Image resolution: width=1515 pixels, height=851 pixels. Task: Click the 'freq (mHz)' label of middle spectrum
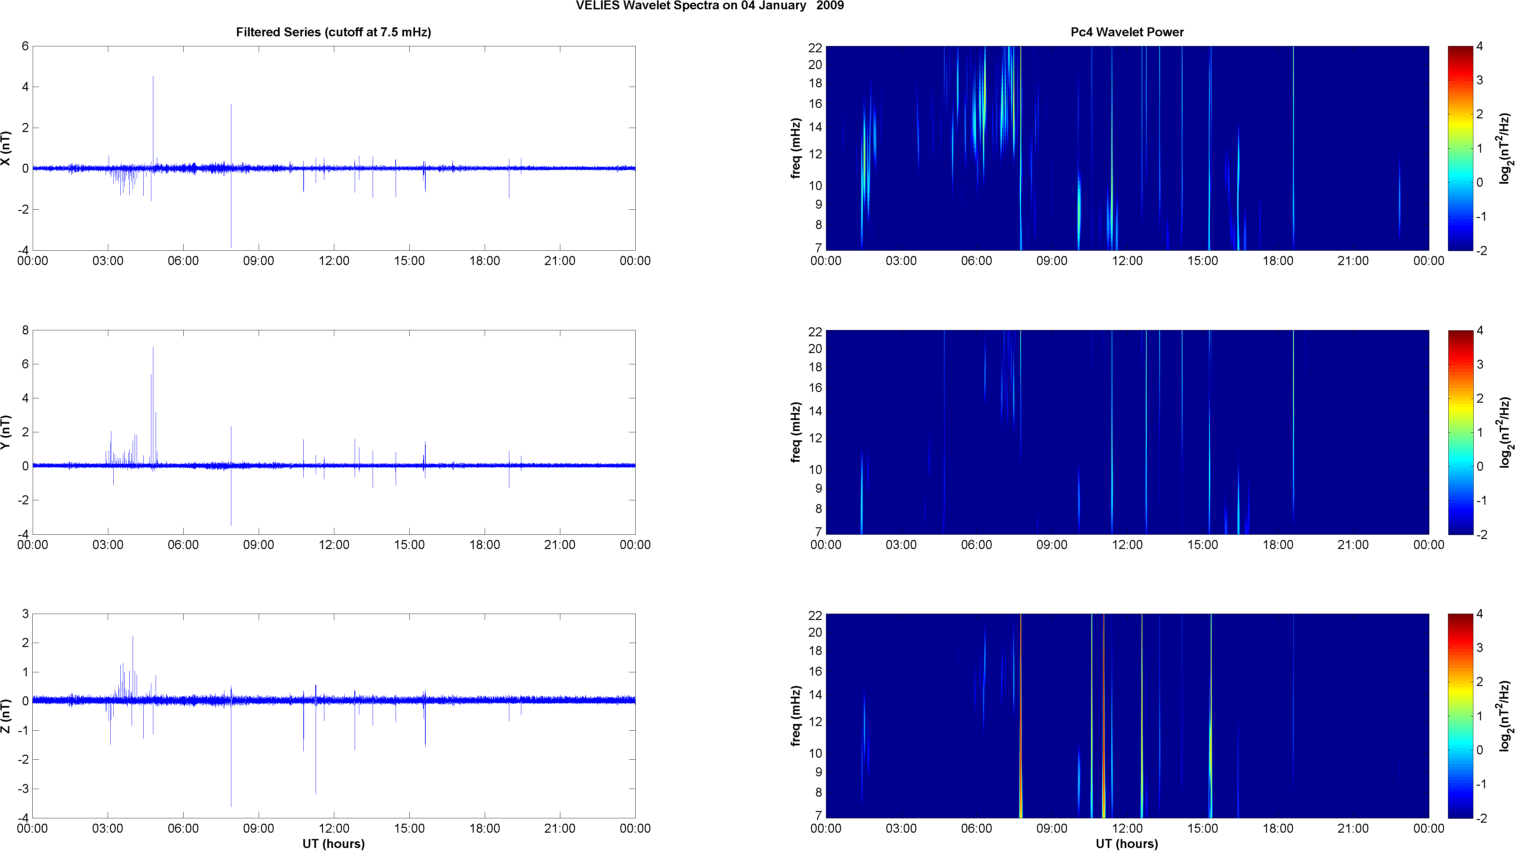(796, 432)
